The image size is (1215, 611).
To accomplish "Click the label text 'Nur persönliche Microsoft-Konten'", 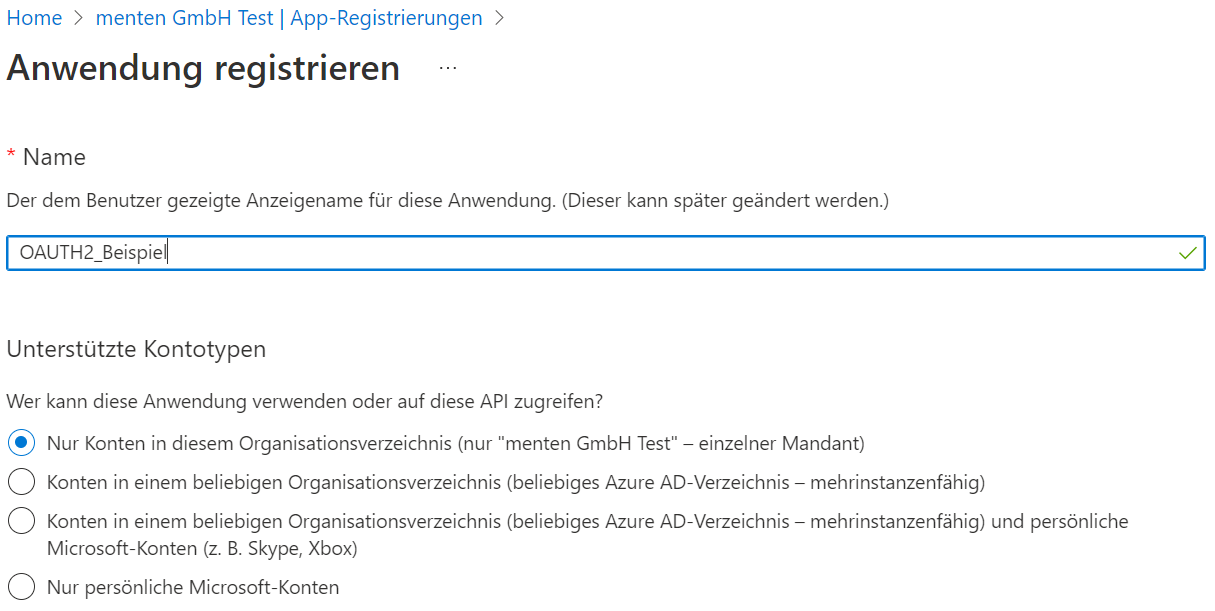I will tap(193, 588).
